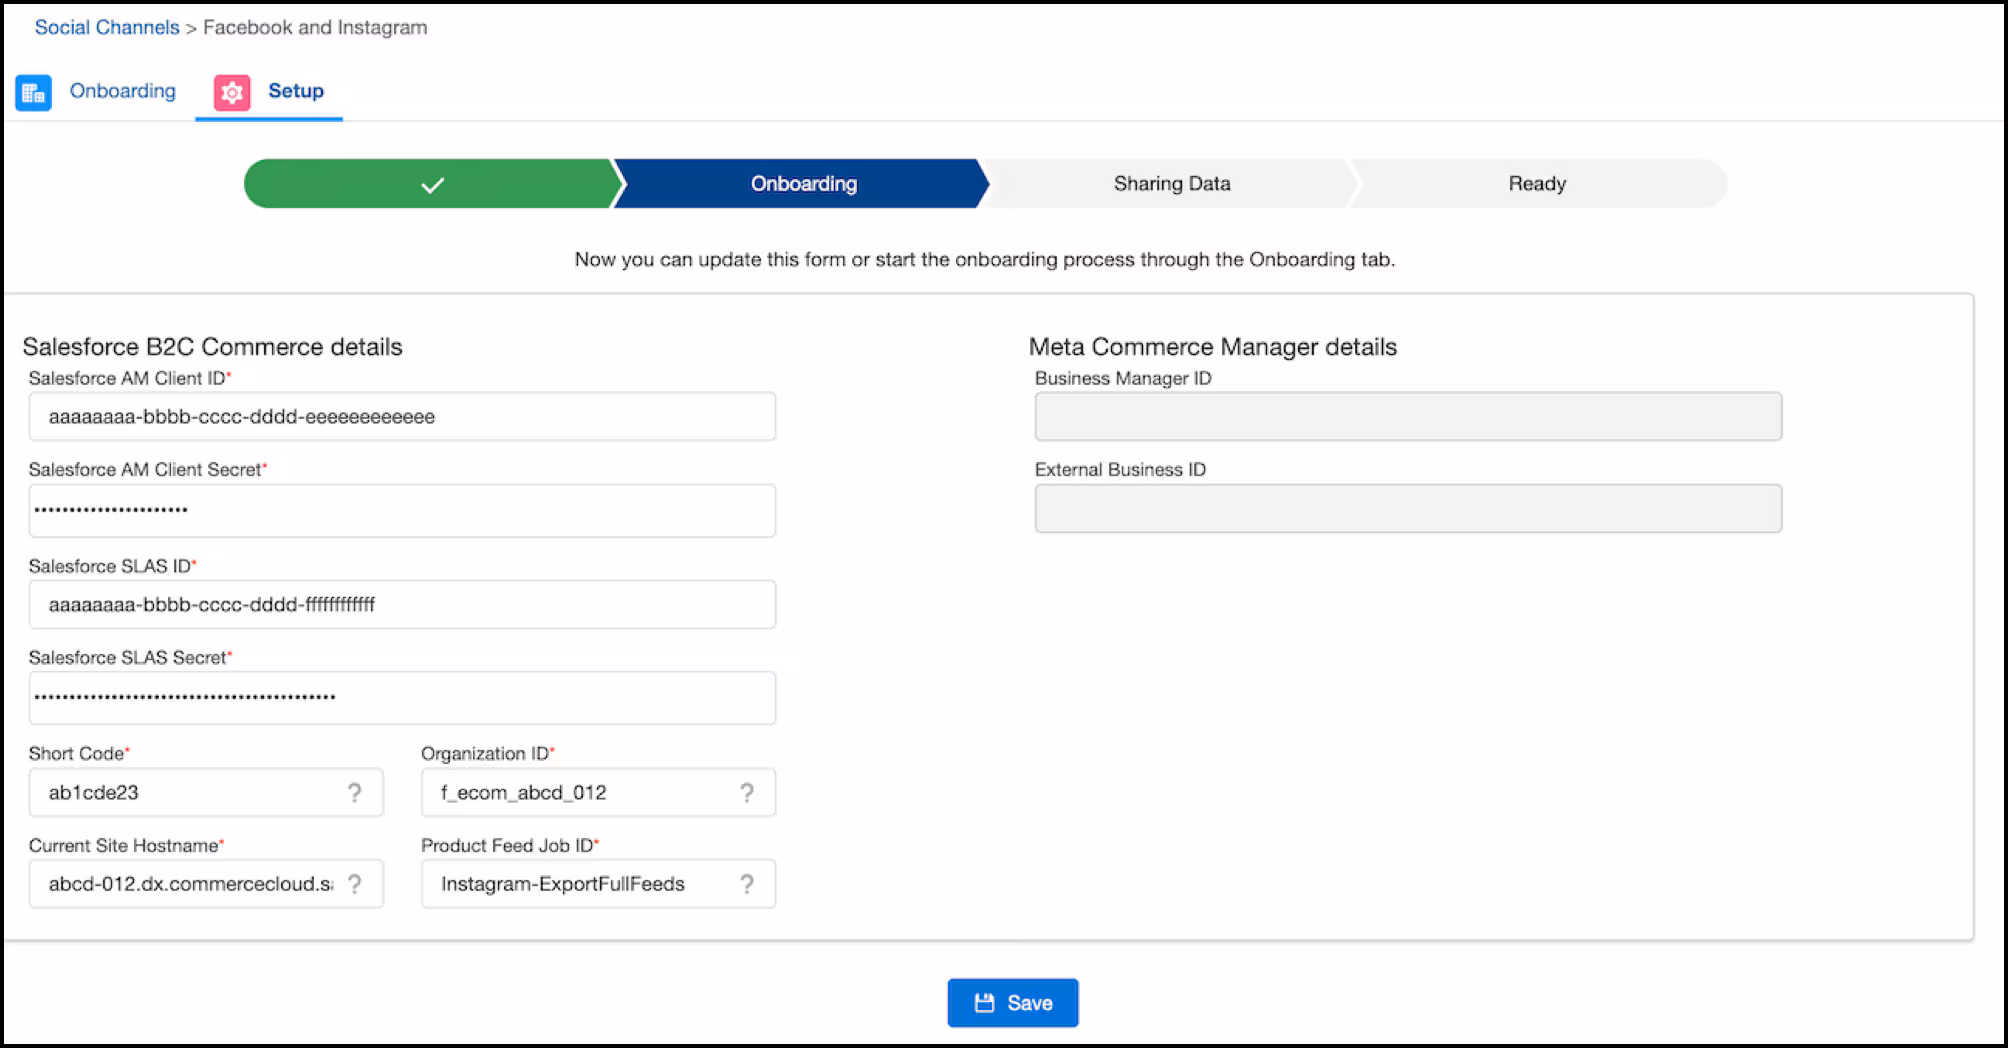Image resolution: width=2008 pixels, height=1048 pixels.
Task: Open Product Feed Job ID help icon
Action: click(747, 884)
